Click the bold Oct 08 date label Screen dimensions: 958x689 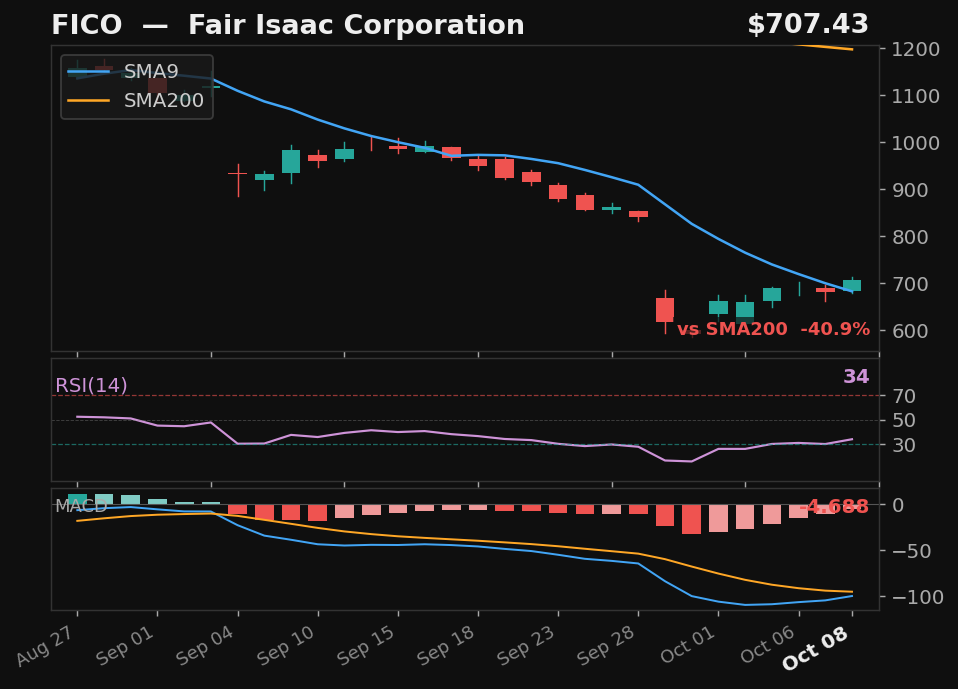pyautogui.click(x=816, y=649)
